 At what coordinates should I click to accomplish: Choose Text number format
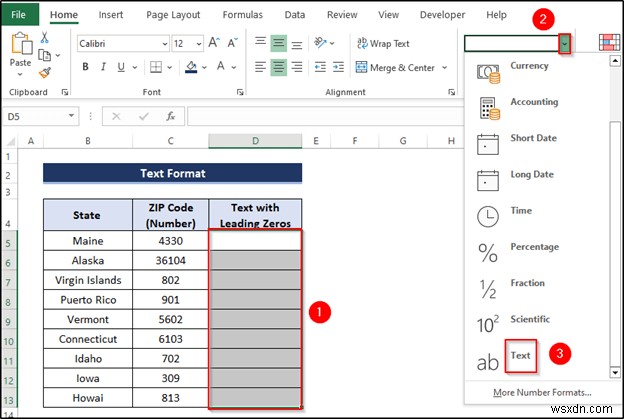click(536, 361)
